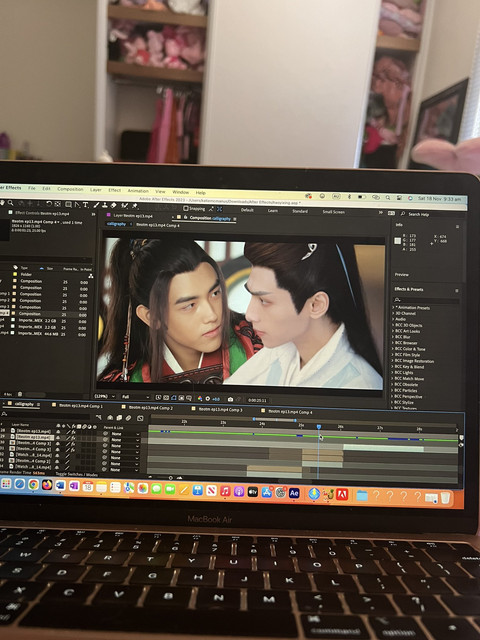Open Firefox from the Dock
Image resolution: width=480 pixels, height=640 pixels.
(47, 485)
